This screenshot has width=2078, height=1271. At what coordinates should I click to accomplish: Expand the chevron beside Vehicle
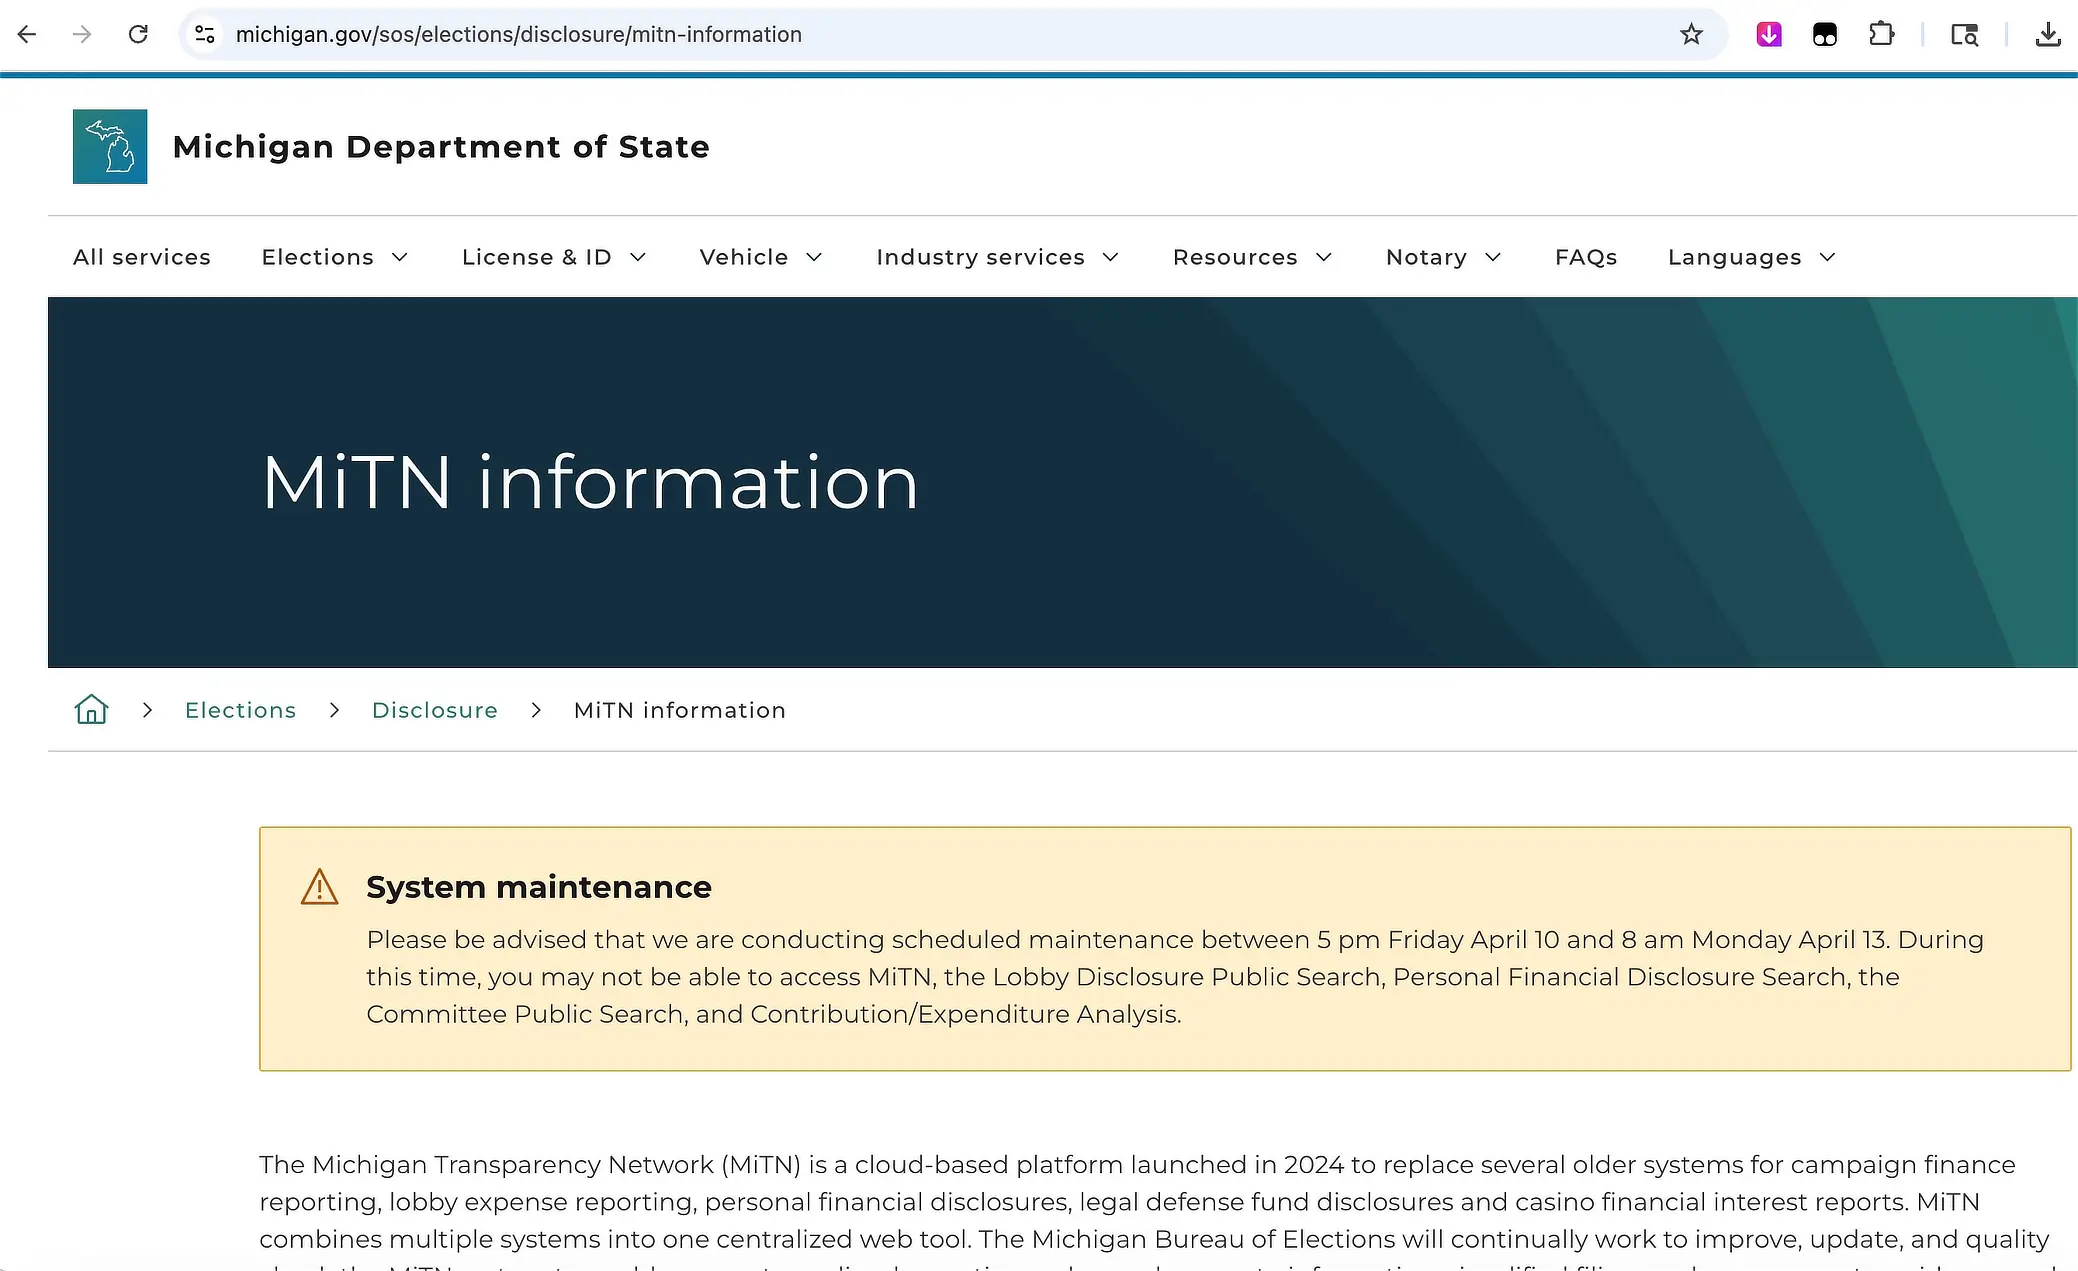coord(814,257)
